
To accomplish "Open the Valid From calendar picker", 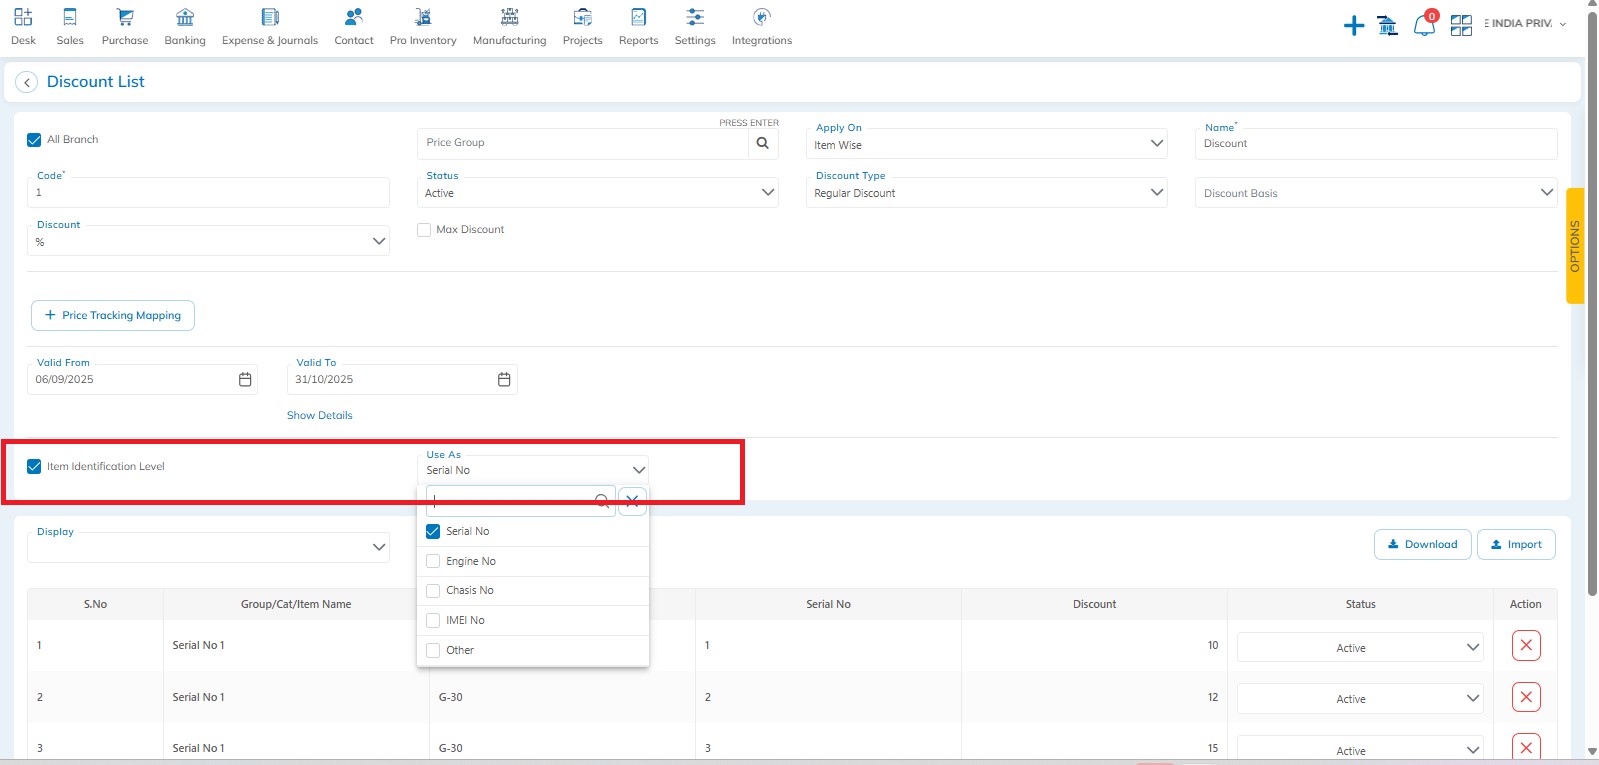I will (x=245, y=380).
